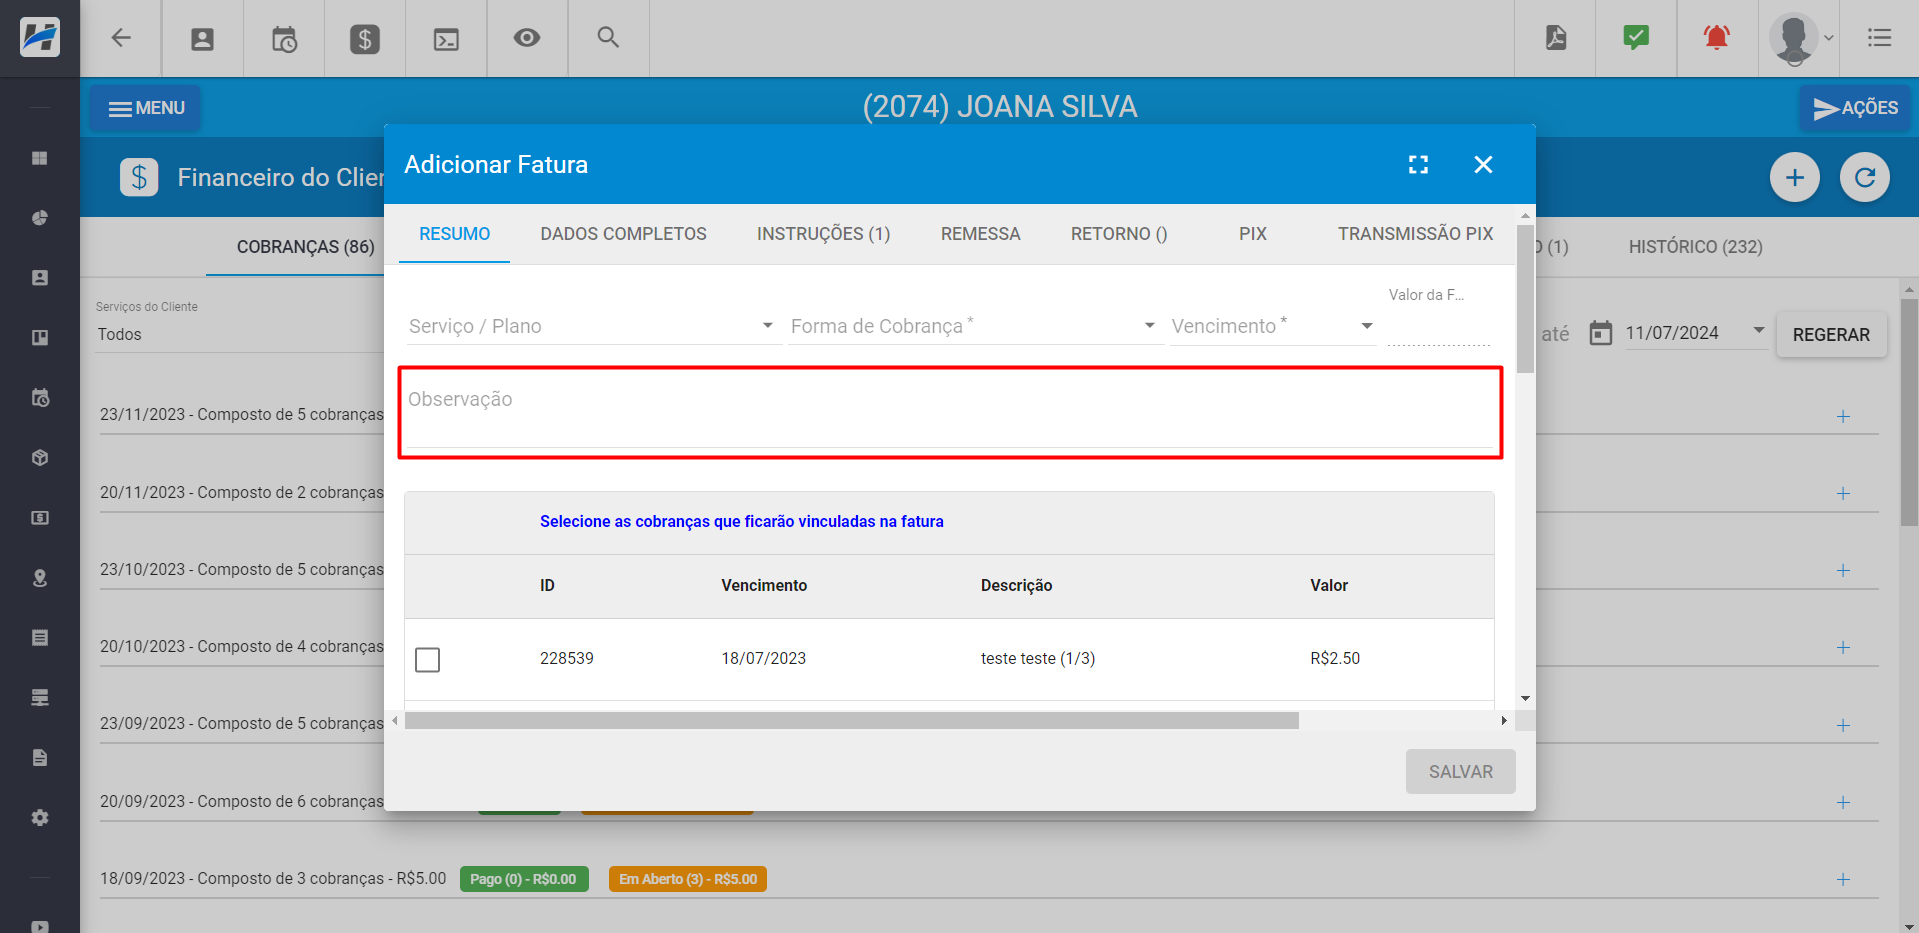Image resolution: width=1919 pixels, height=933 pixels.
Task: Open the cube package icon in sidebar
Action: 40,458
